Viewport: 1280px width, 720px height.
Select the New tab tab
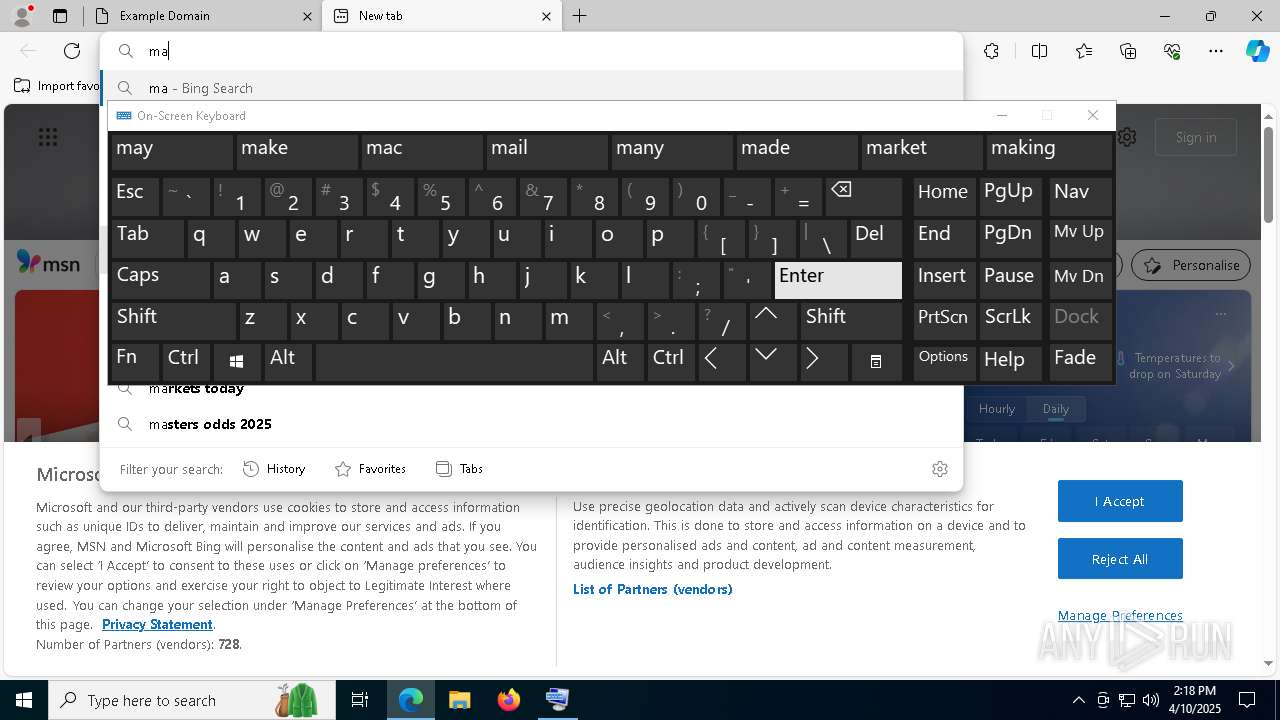442,16
